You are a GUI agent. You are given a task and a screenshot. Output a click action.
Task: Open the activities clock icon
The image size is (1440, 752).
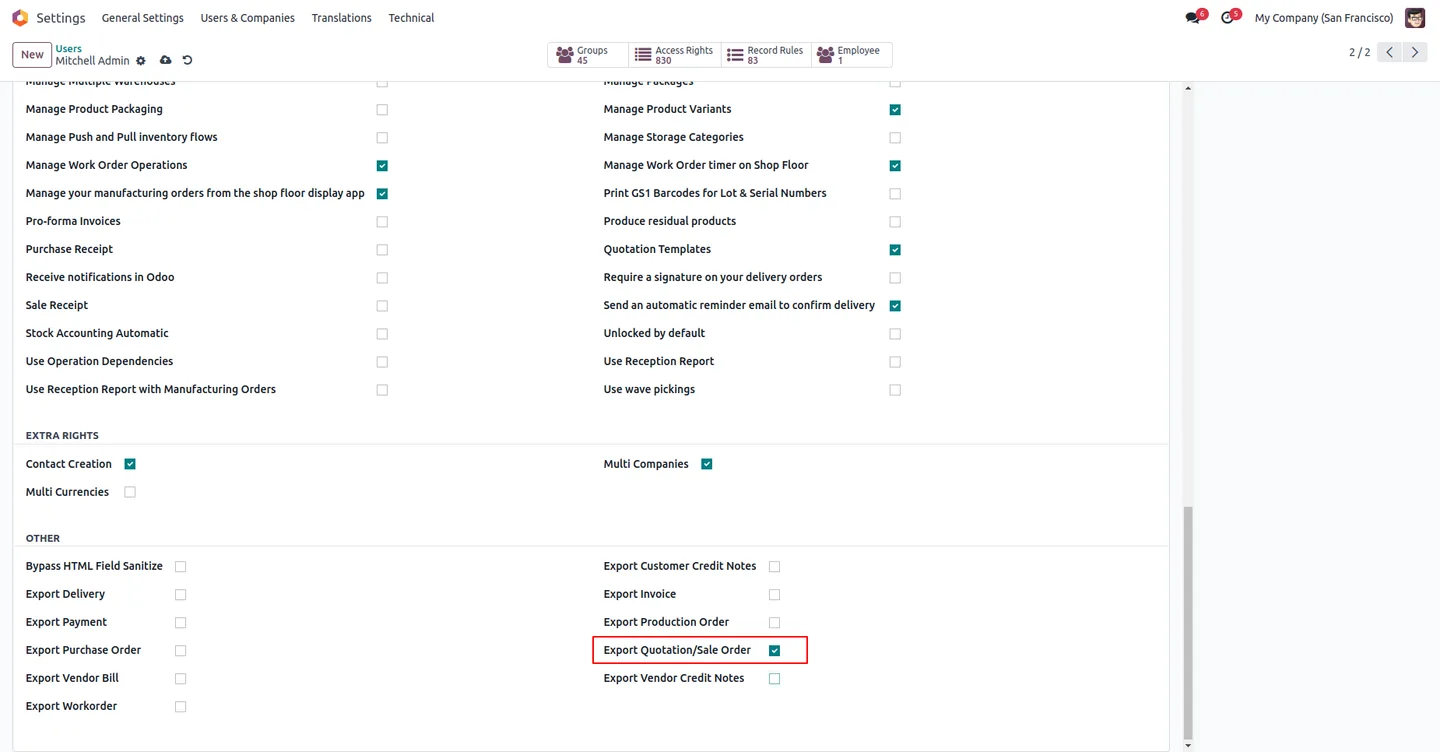pos(1228,18)
